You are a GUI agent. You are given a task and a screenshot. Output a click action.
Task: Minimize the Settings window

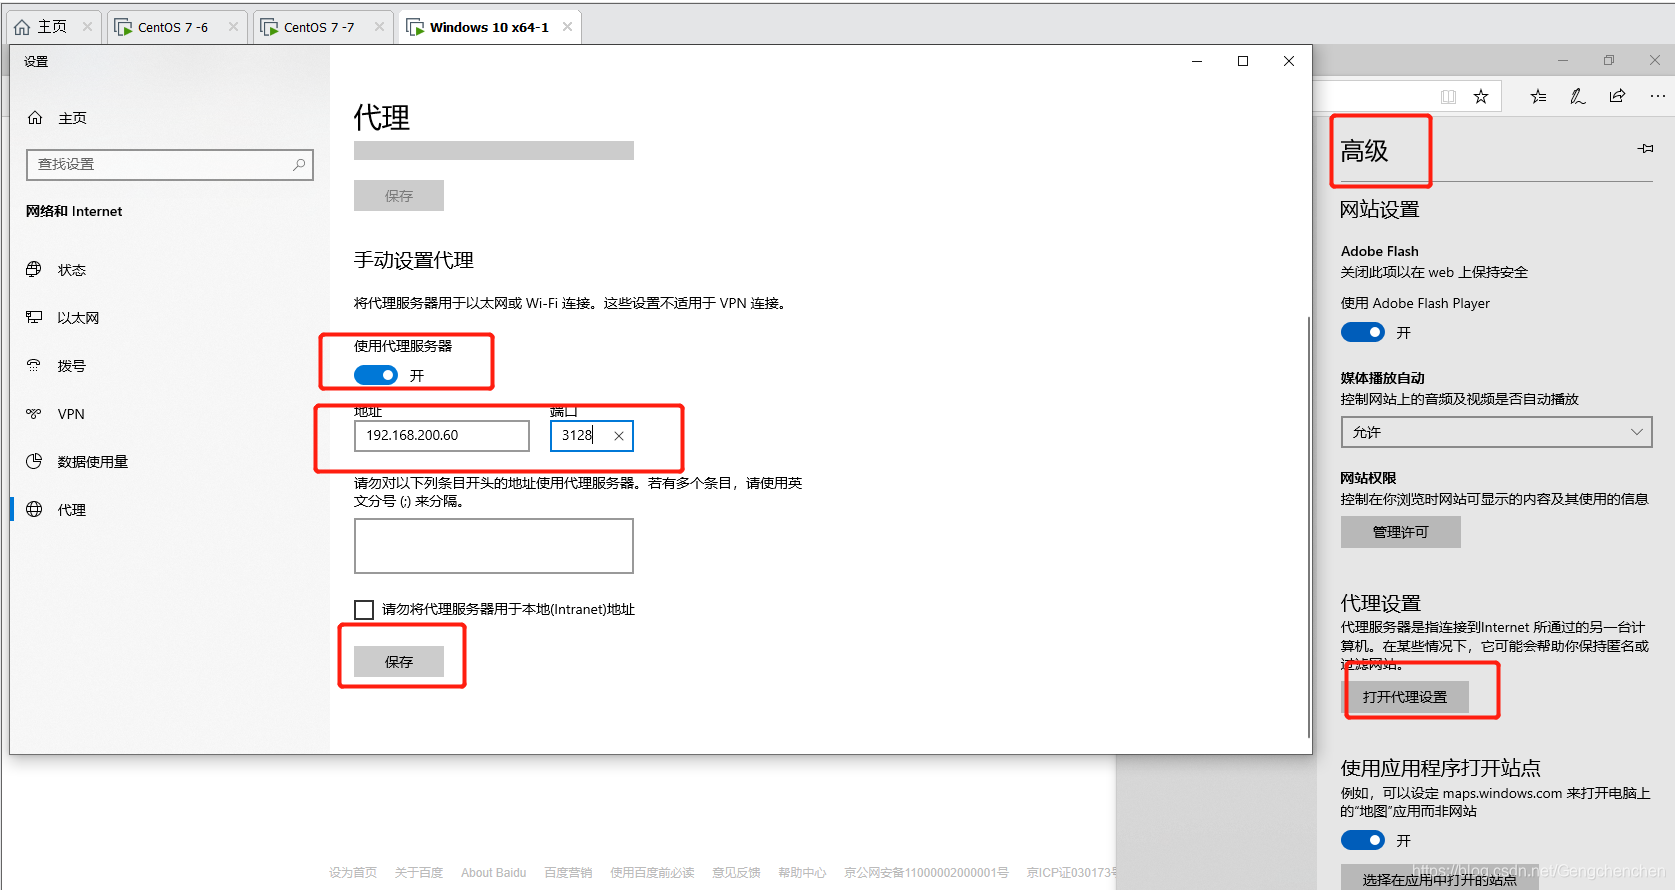coord(1197,61)
